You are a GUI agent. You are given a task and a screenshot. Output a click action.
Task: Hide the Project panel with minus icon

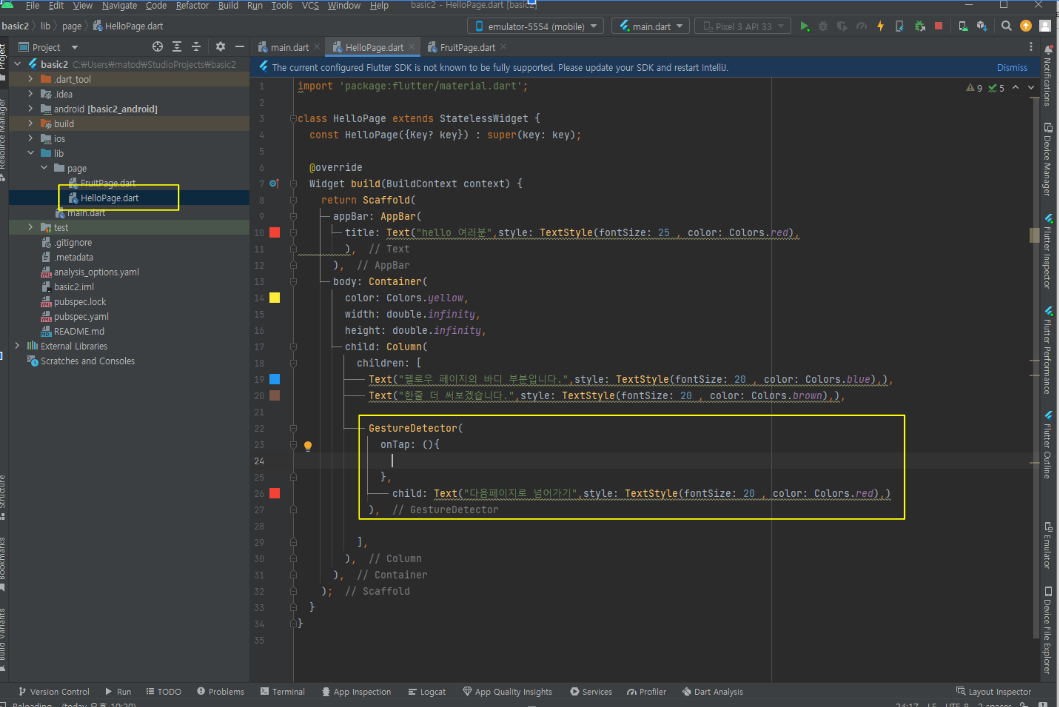pyautogui.click(x=239, y=47)
